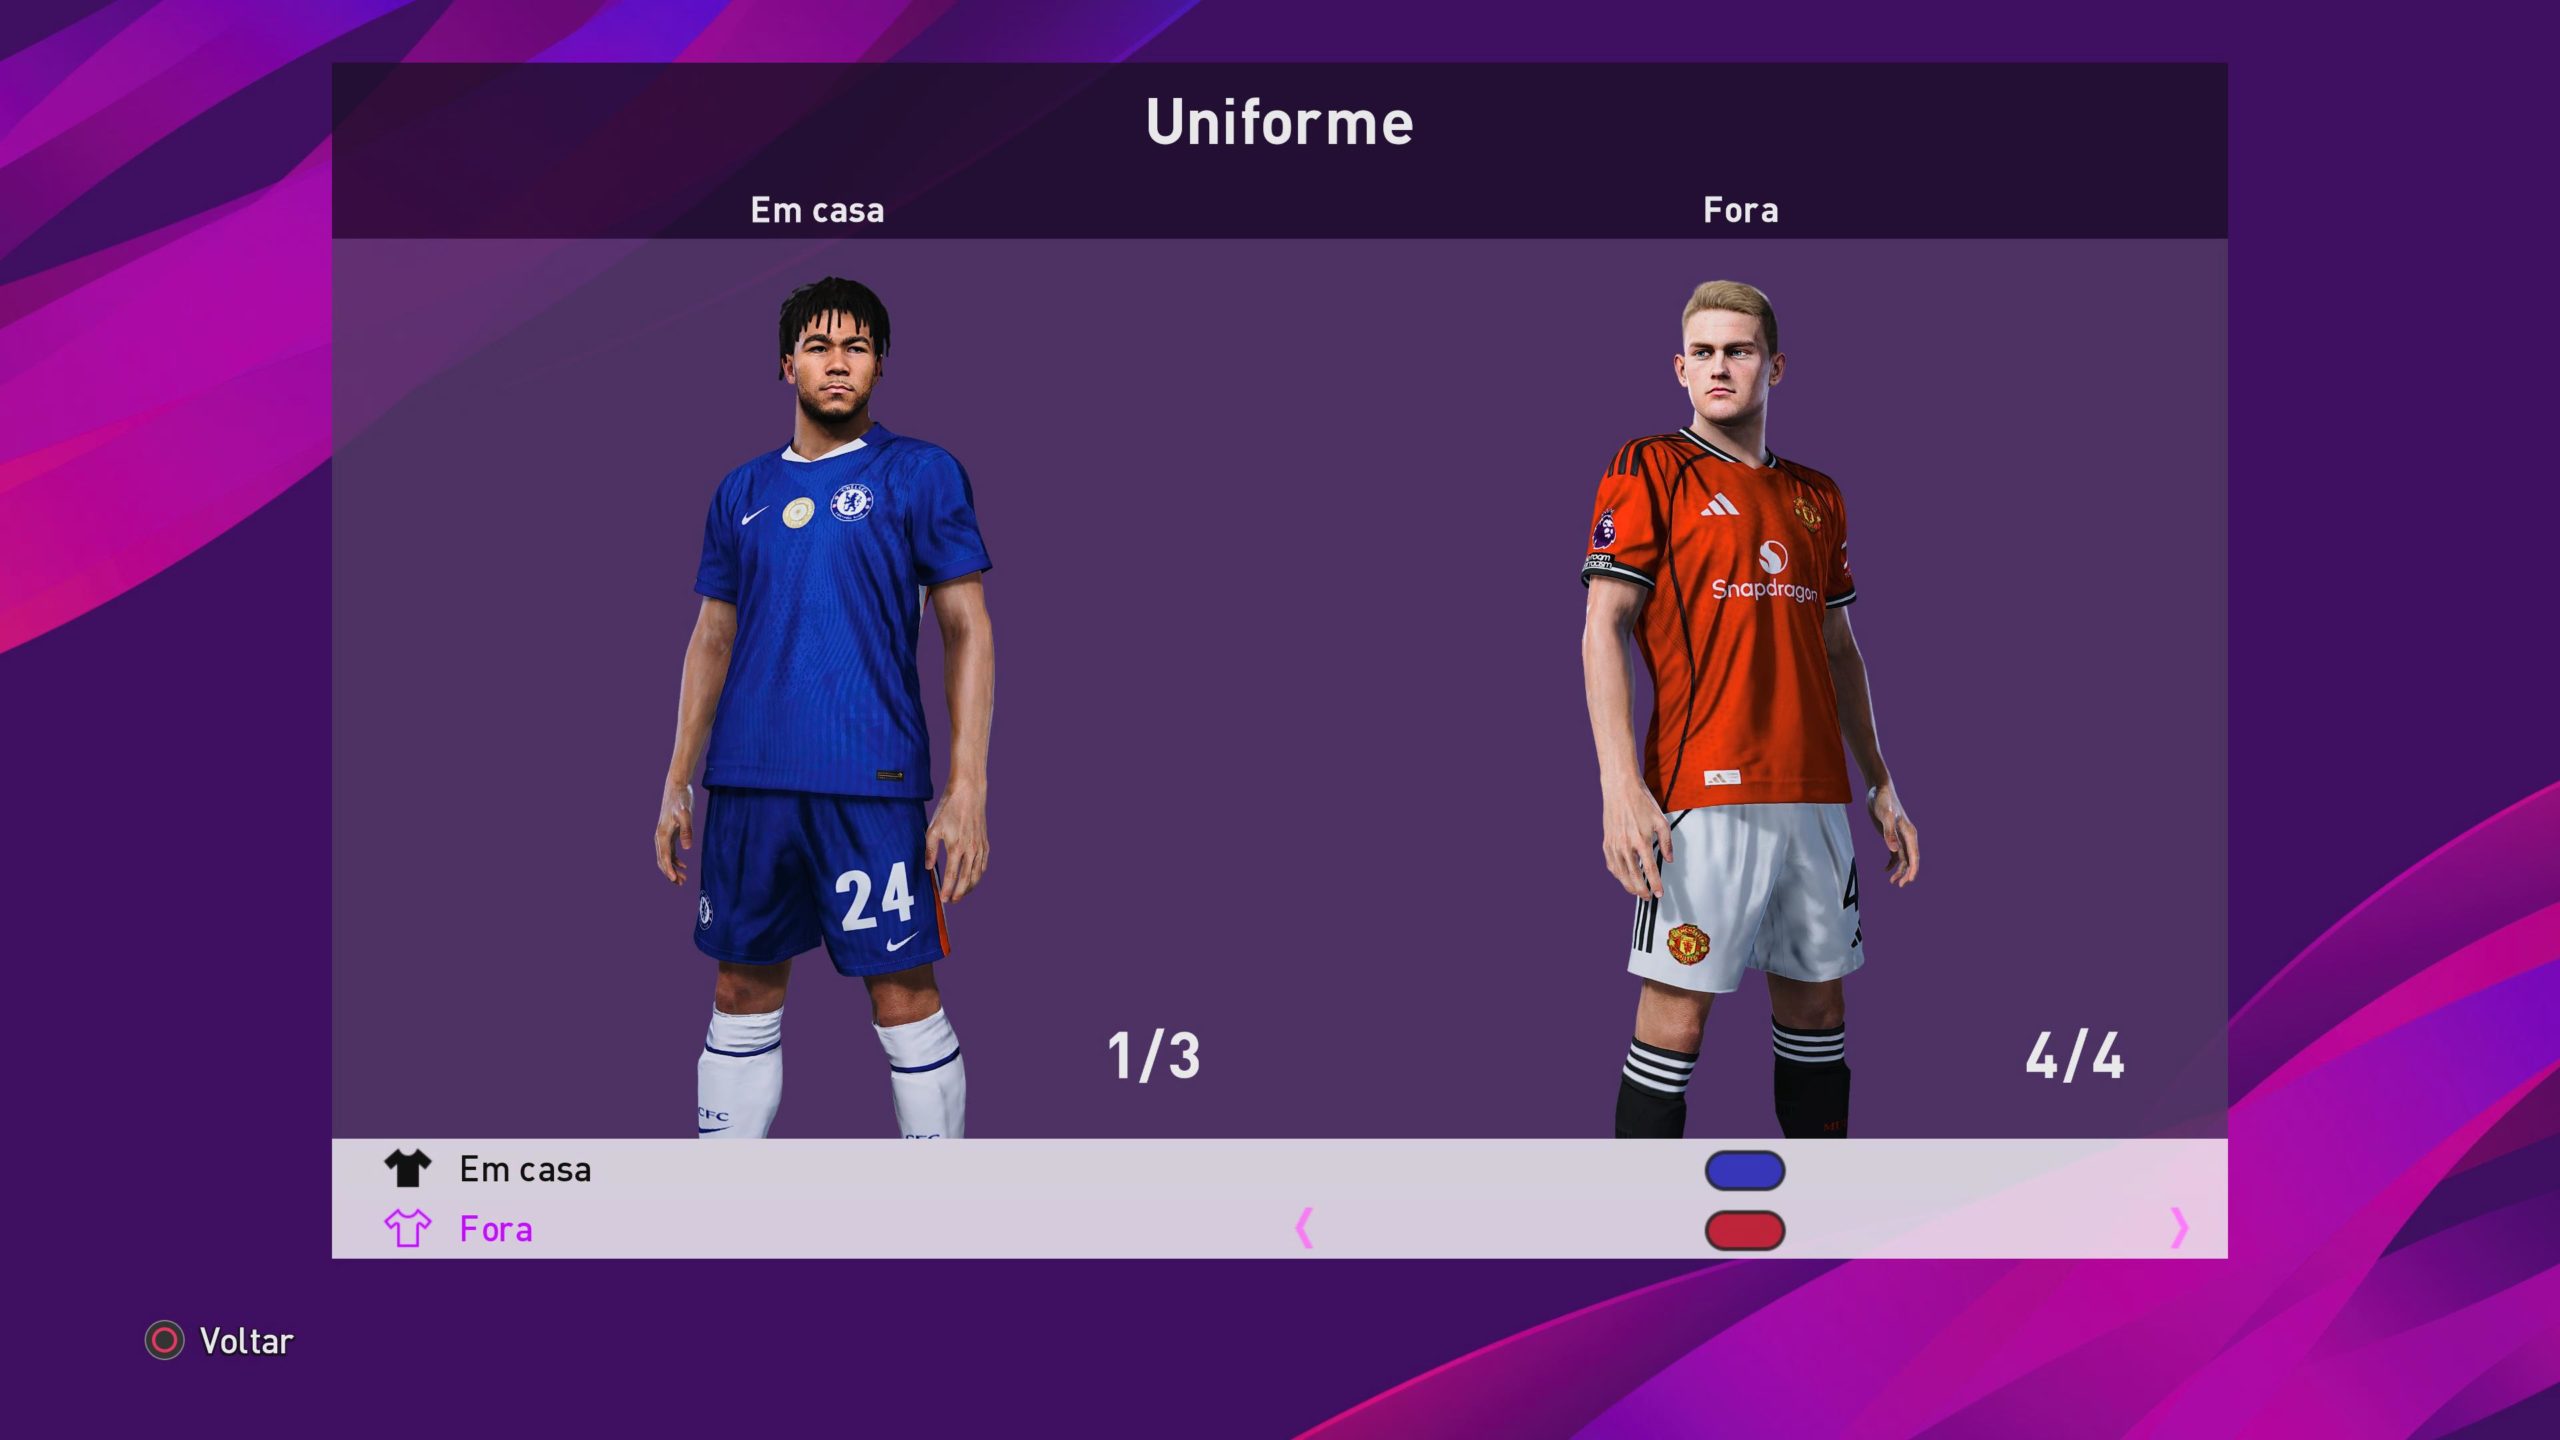Select the highlighted Fora menu row

(1279, 1228)
